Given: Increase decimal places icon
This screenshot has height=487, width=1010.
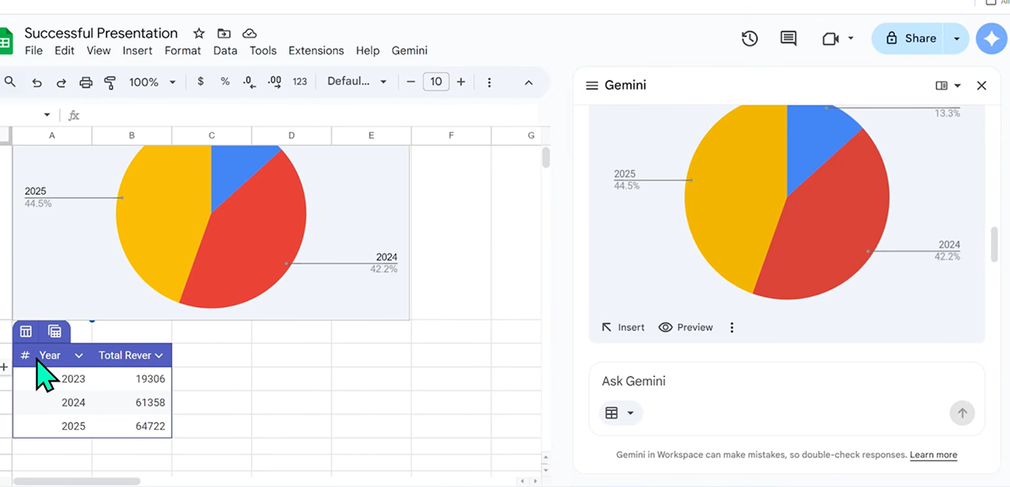Looking at the screenshot, I should [x=274, y=82].
